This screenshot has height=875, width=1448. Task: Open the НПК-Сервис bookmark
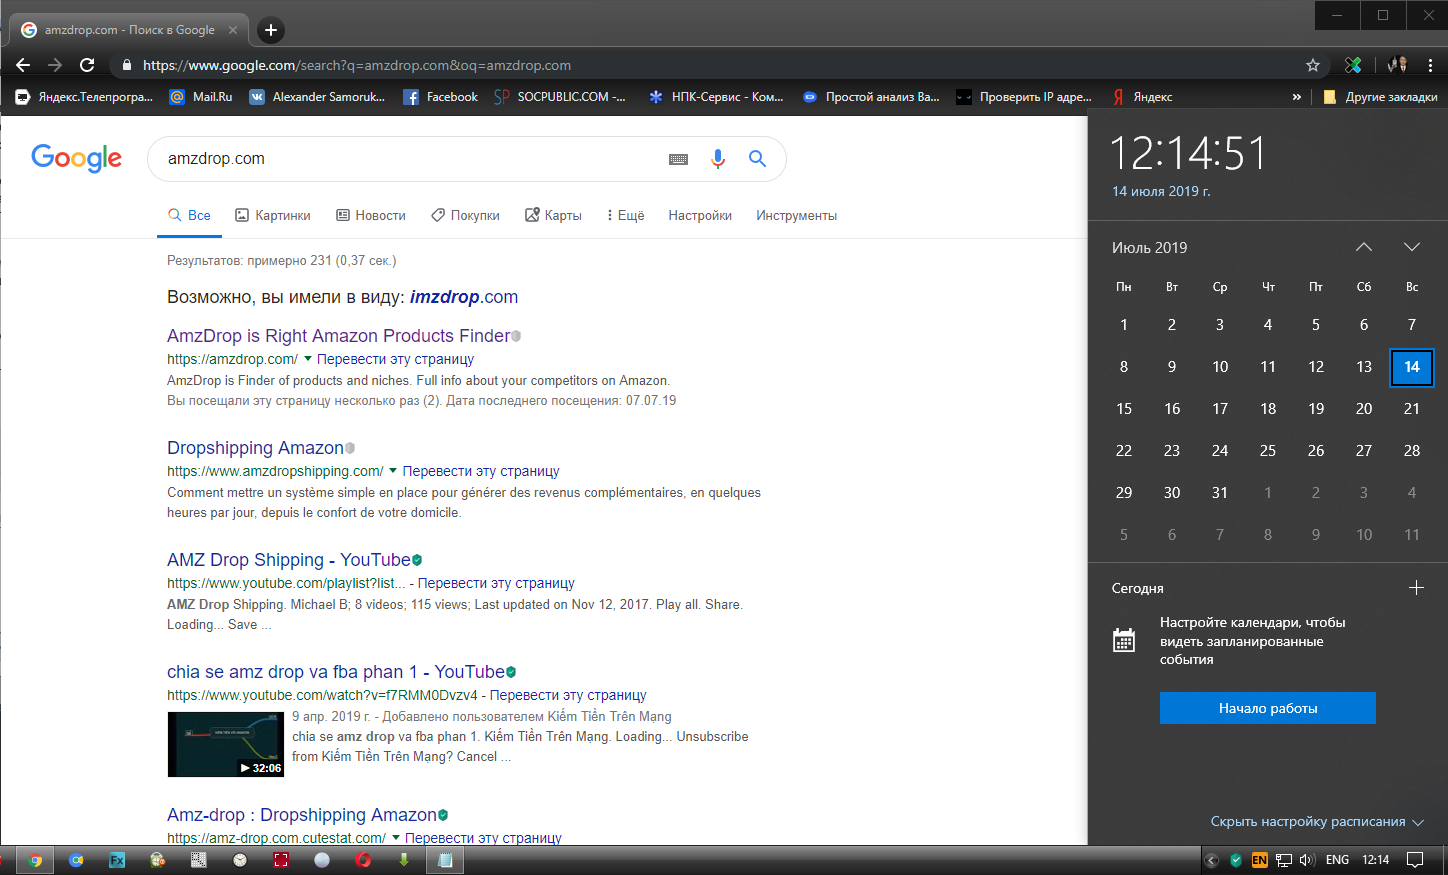716,97
